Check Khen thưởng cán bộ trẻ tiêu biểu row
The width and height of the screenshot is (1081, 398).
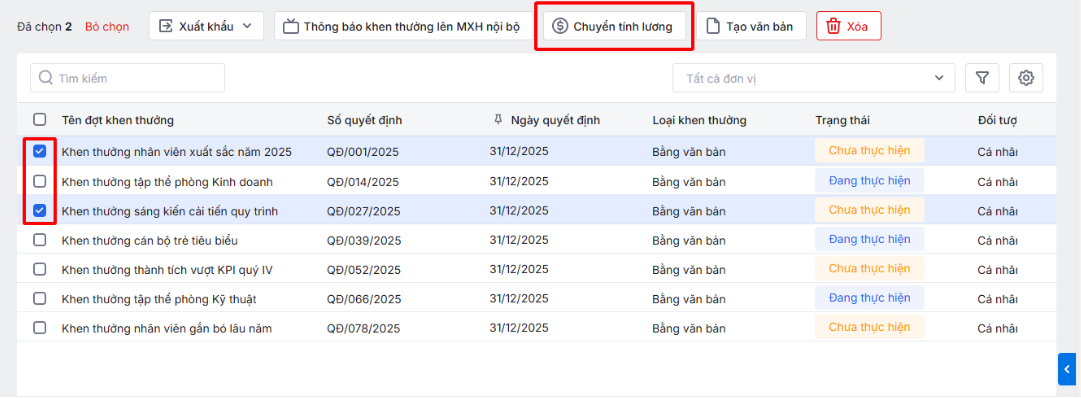[x=40, y=239]
